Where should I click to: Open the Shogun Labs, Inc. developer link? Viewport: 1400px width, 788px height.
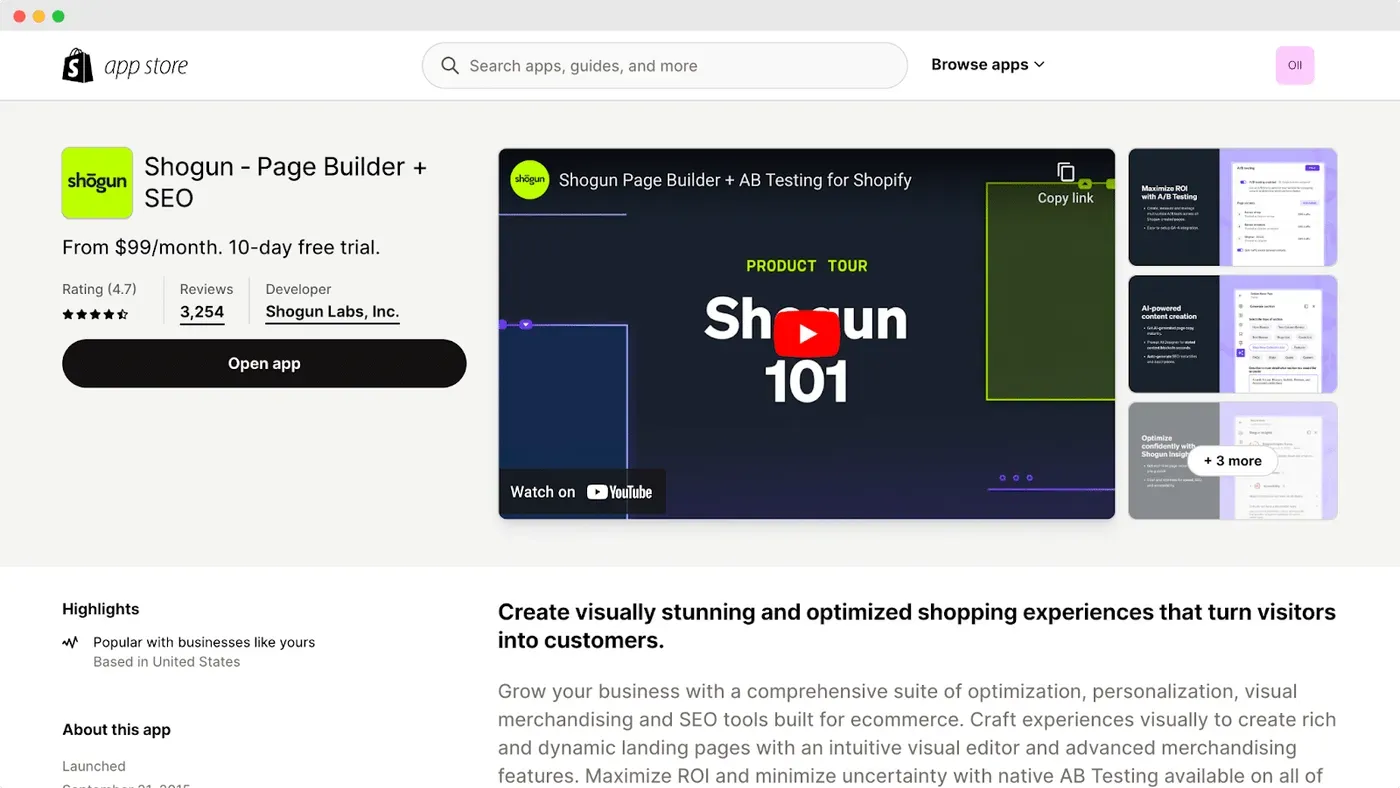pos(332,312)
